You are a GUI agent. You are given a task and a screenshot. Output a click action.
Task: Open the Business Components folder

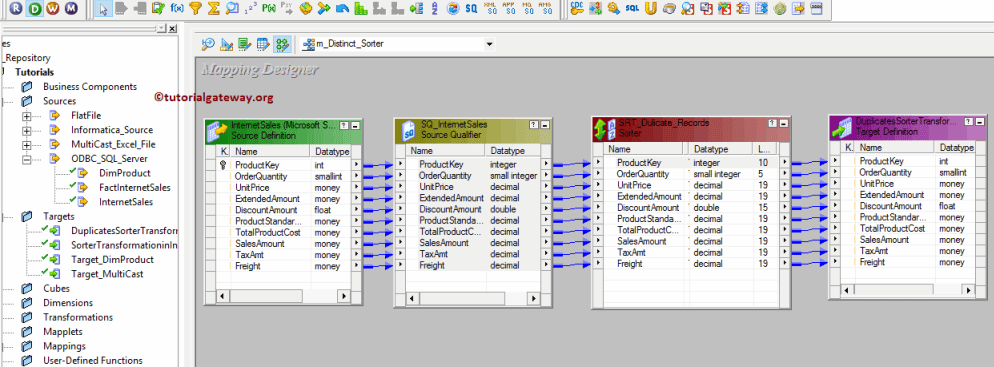point(89,87)
